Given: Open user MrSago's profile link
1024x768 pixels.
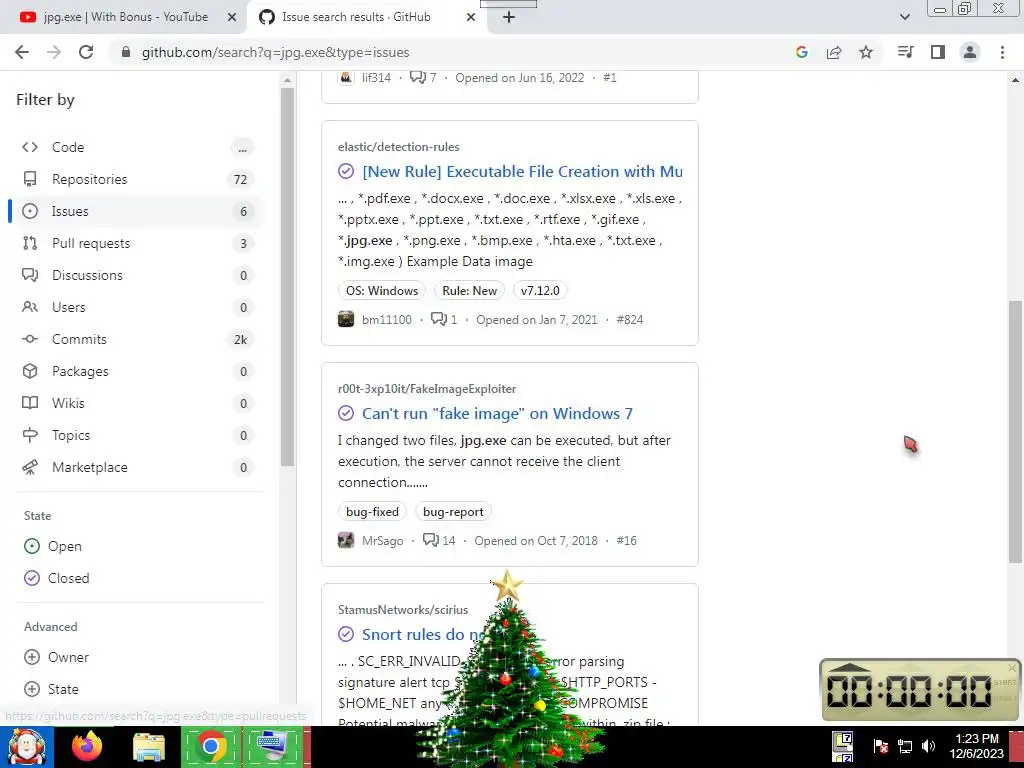Looking at the screenshot, I should click(383, 541).
